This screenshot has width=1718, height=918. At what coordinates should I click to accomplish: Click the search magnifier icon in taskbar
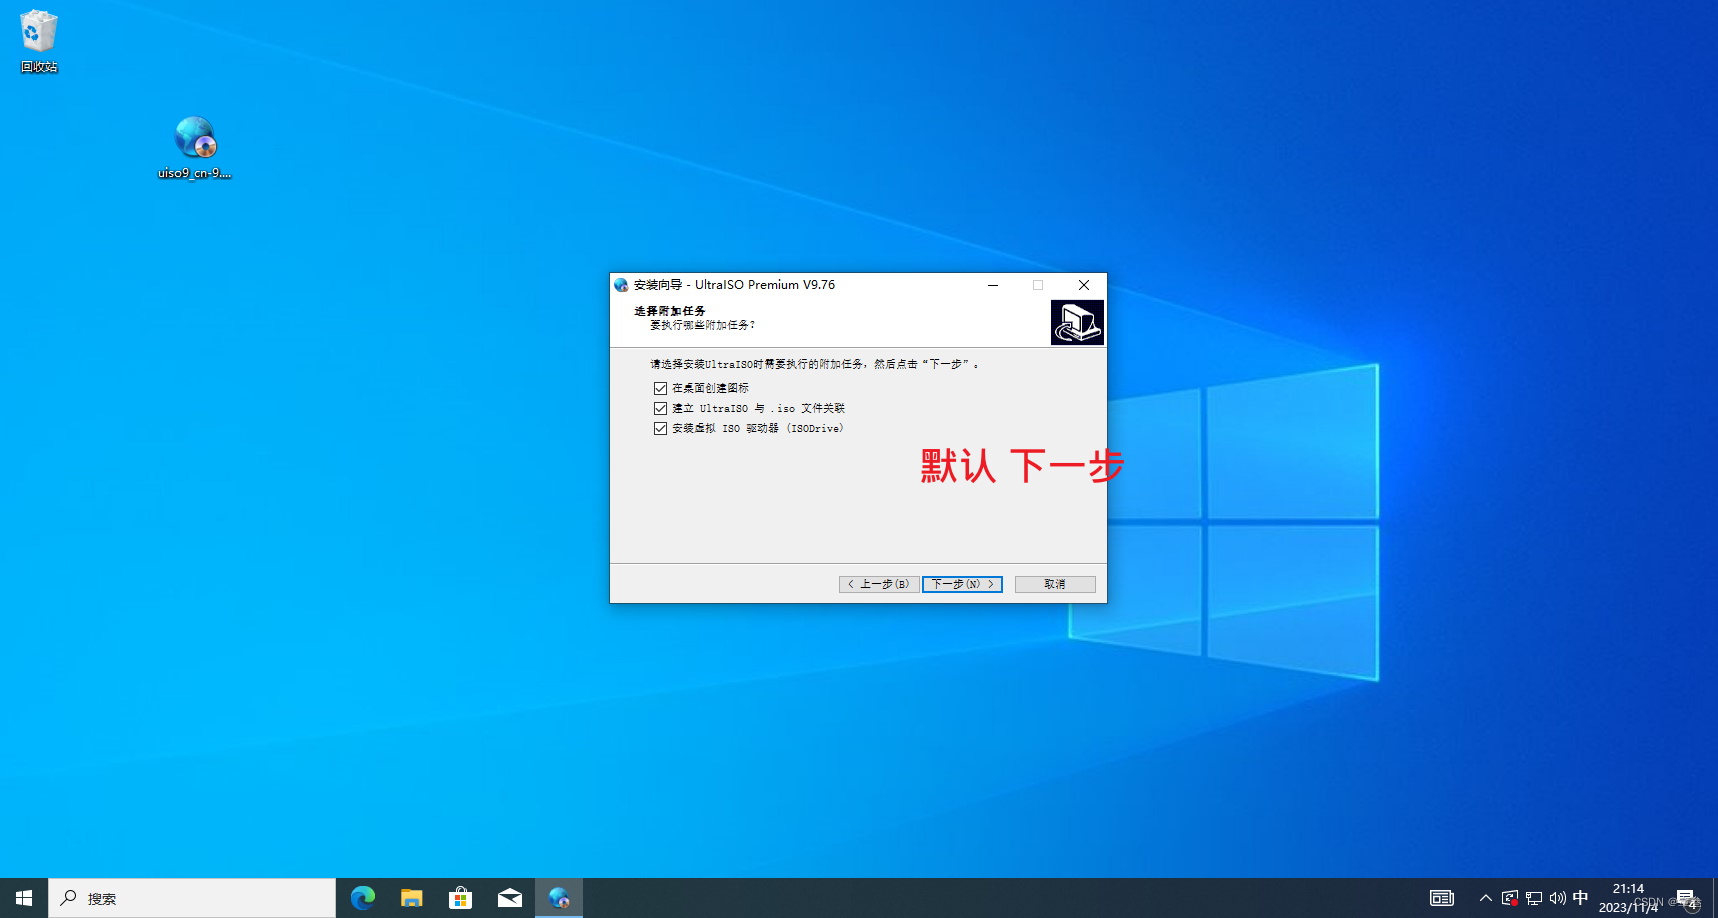pyautogui.click(x=69, y=898)
